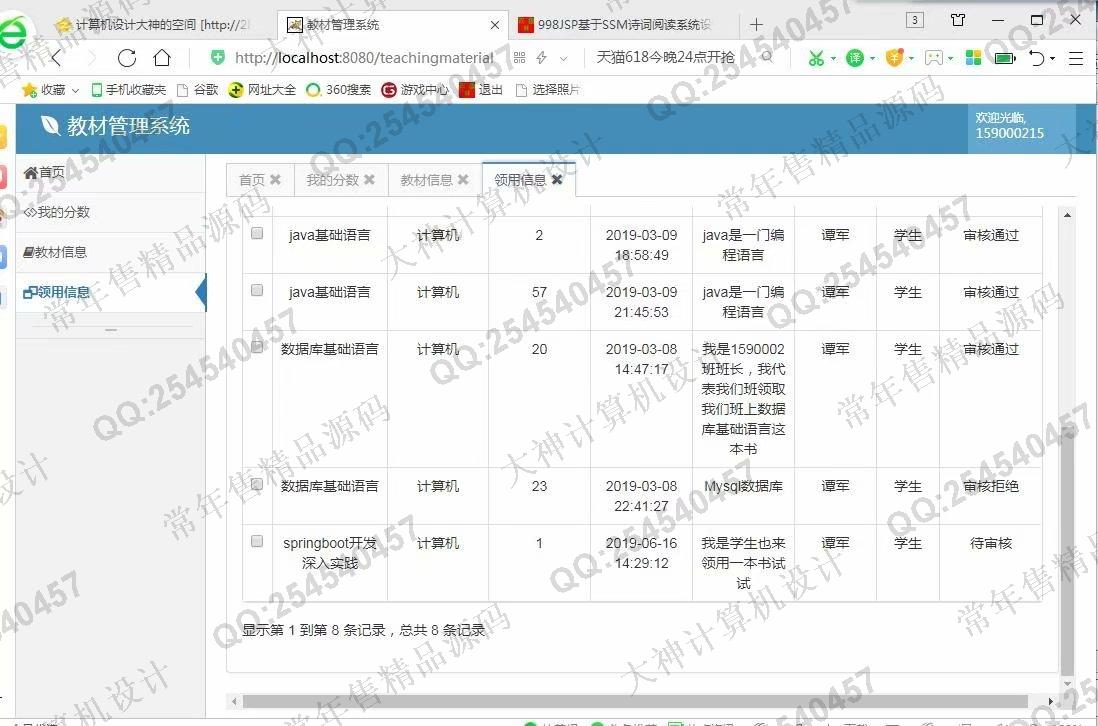This screenshot has height=726, width=1098.
Task: Click the skin shirt icon in title bar
Action: 958,20
